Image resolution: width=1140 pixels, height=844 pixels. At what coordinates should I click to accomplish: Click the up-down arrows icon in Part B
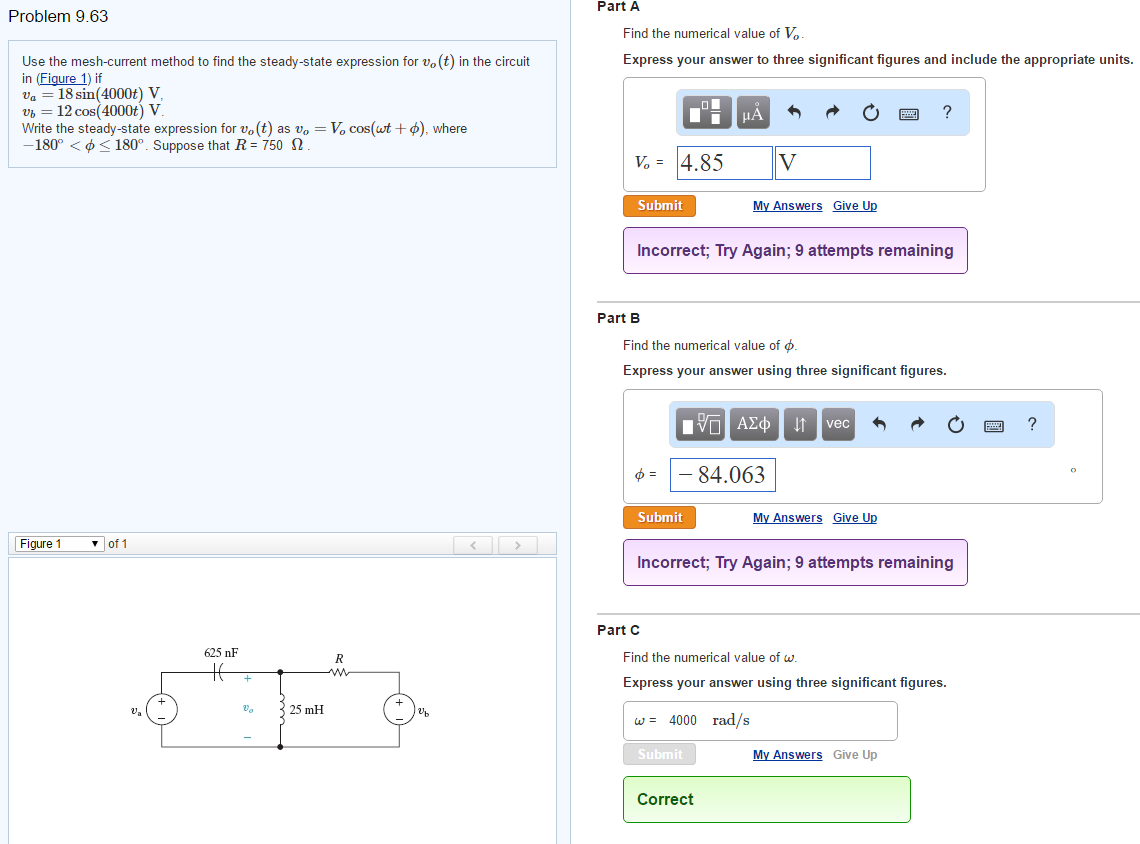coord(799,424)
